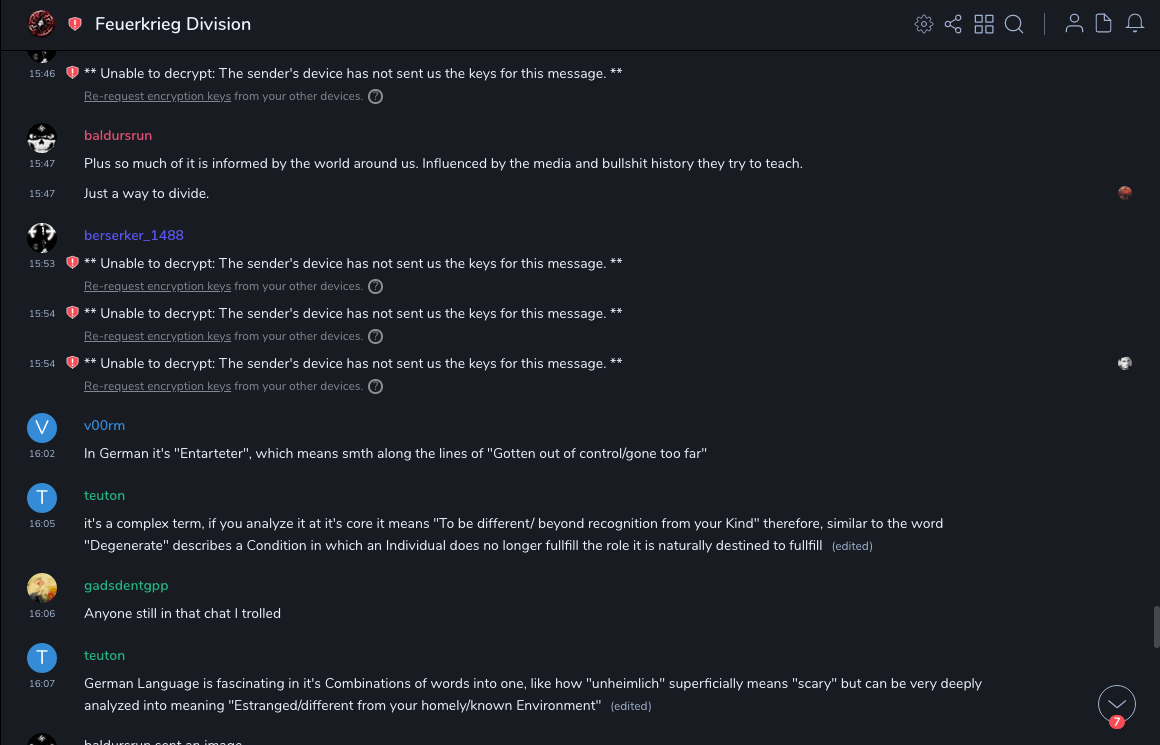The image size is (1160, 745).
Task: Open the files panel icon
Action: point(1104,24)
